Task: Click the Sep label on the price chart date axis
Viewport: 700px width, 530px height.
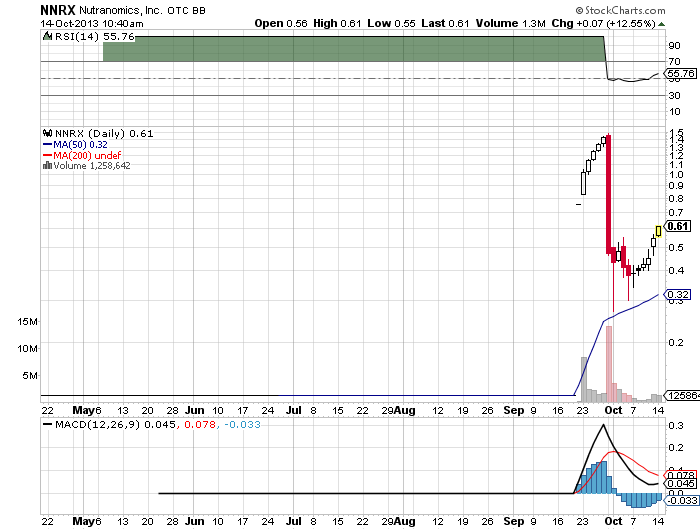Action: (514, 410)
